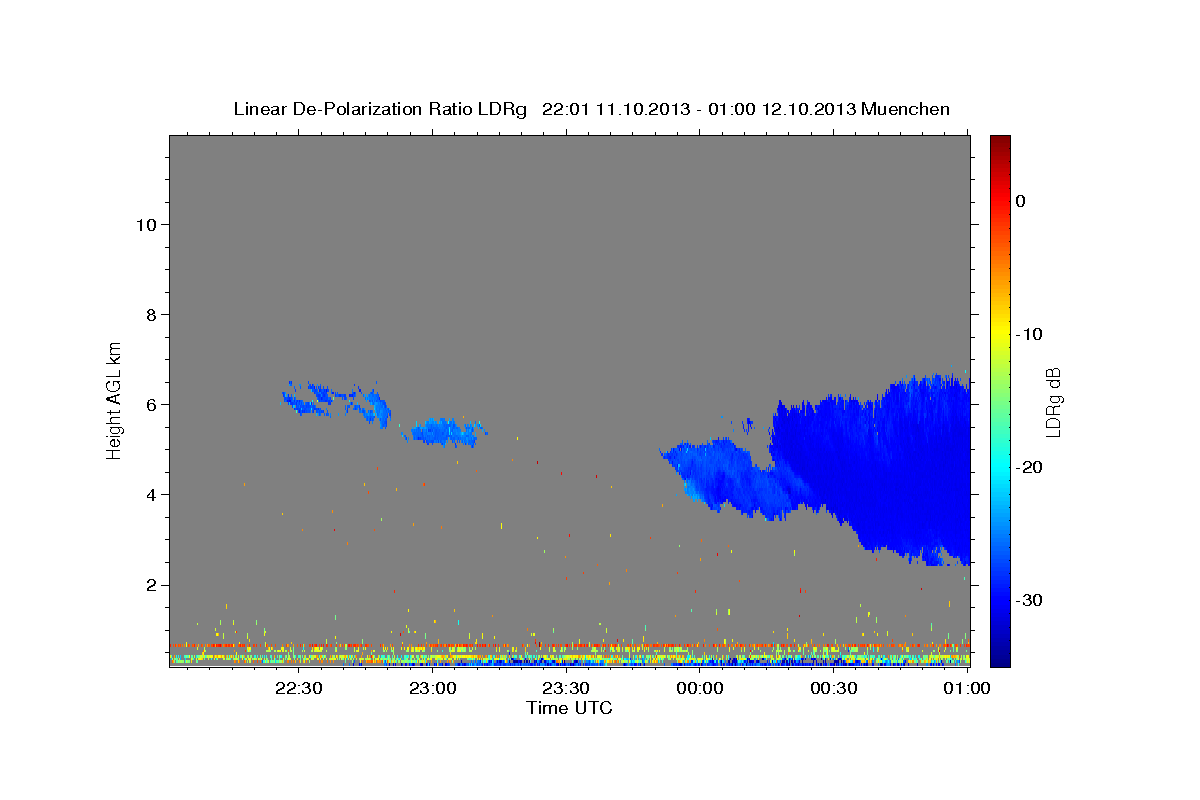Click the height tick label 10
This screenshot has height=800, width=1200.
point(146,224)
